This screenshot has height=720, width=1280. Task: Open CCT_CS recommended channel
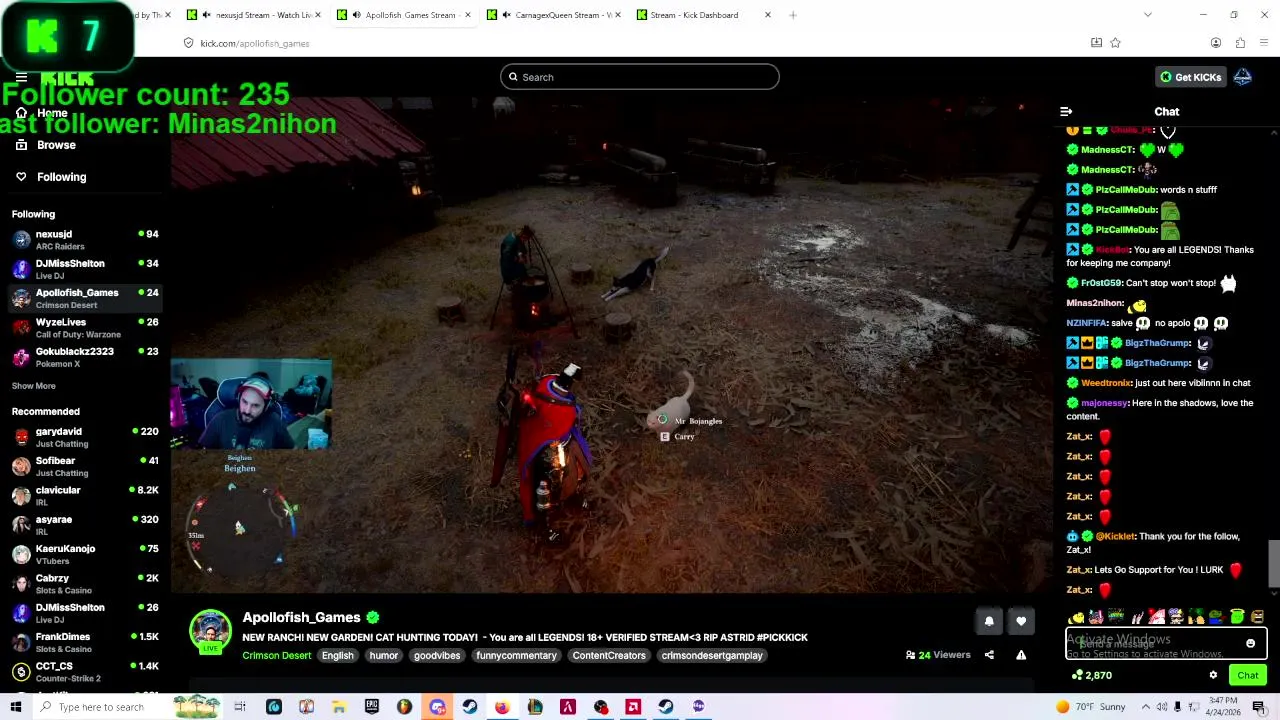coord(85,671)
